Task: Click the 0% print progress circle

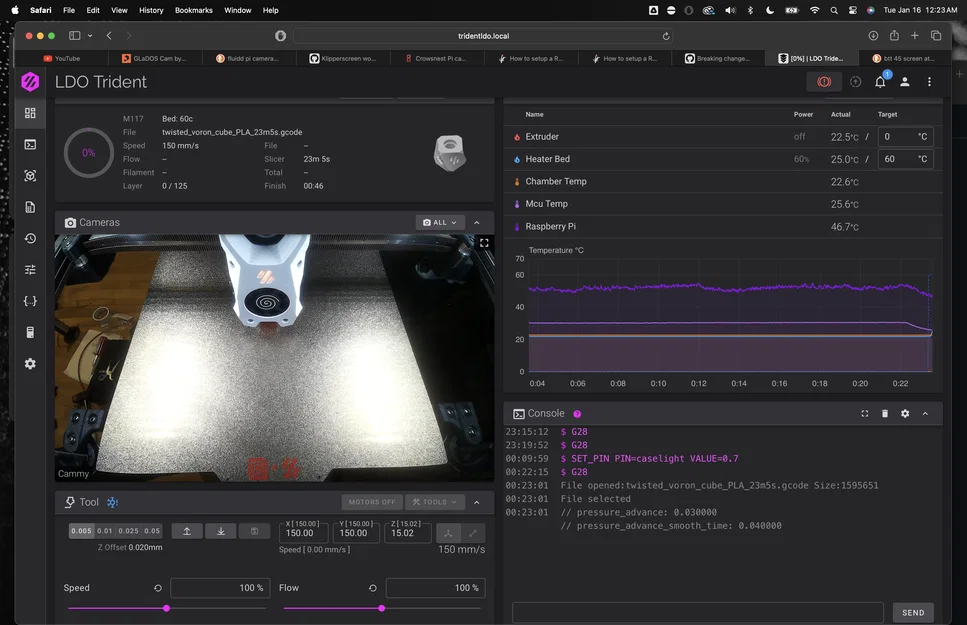Action: 89,152
